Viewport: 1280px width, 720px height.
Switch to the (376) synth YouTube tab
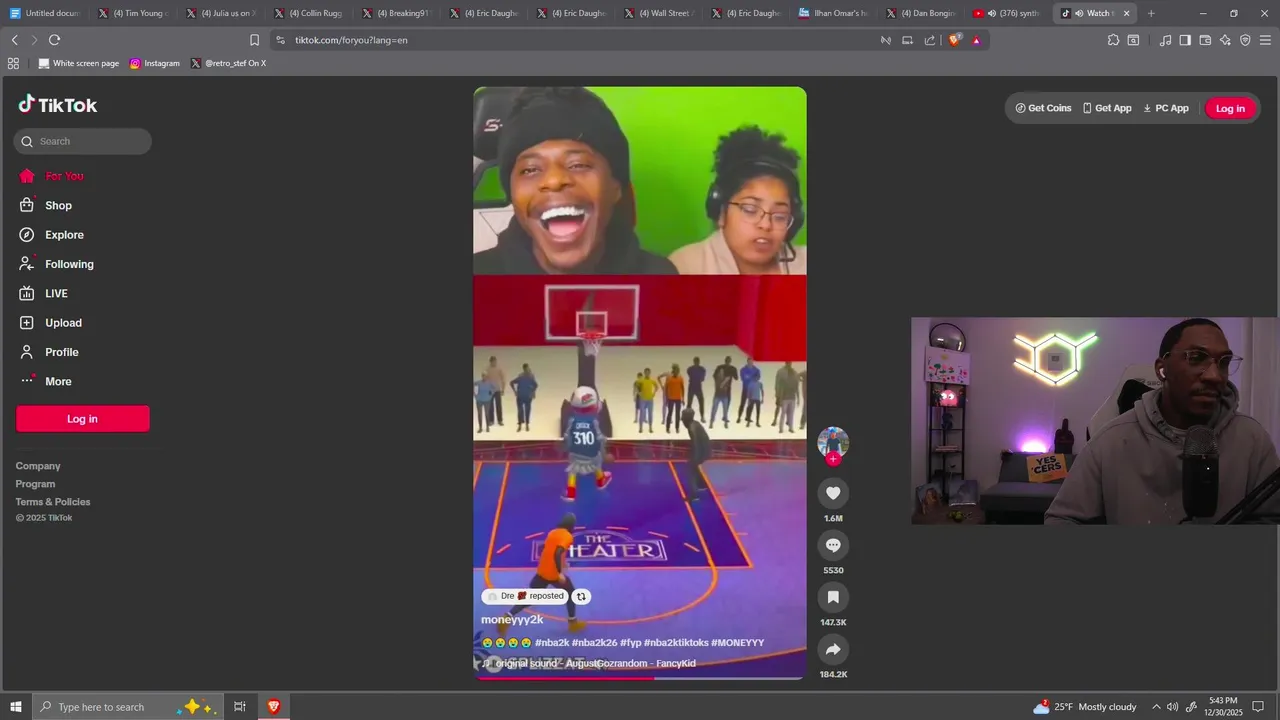tap(1008, 13)
